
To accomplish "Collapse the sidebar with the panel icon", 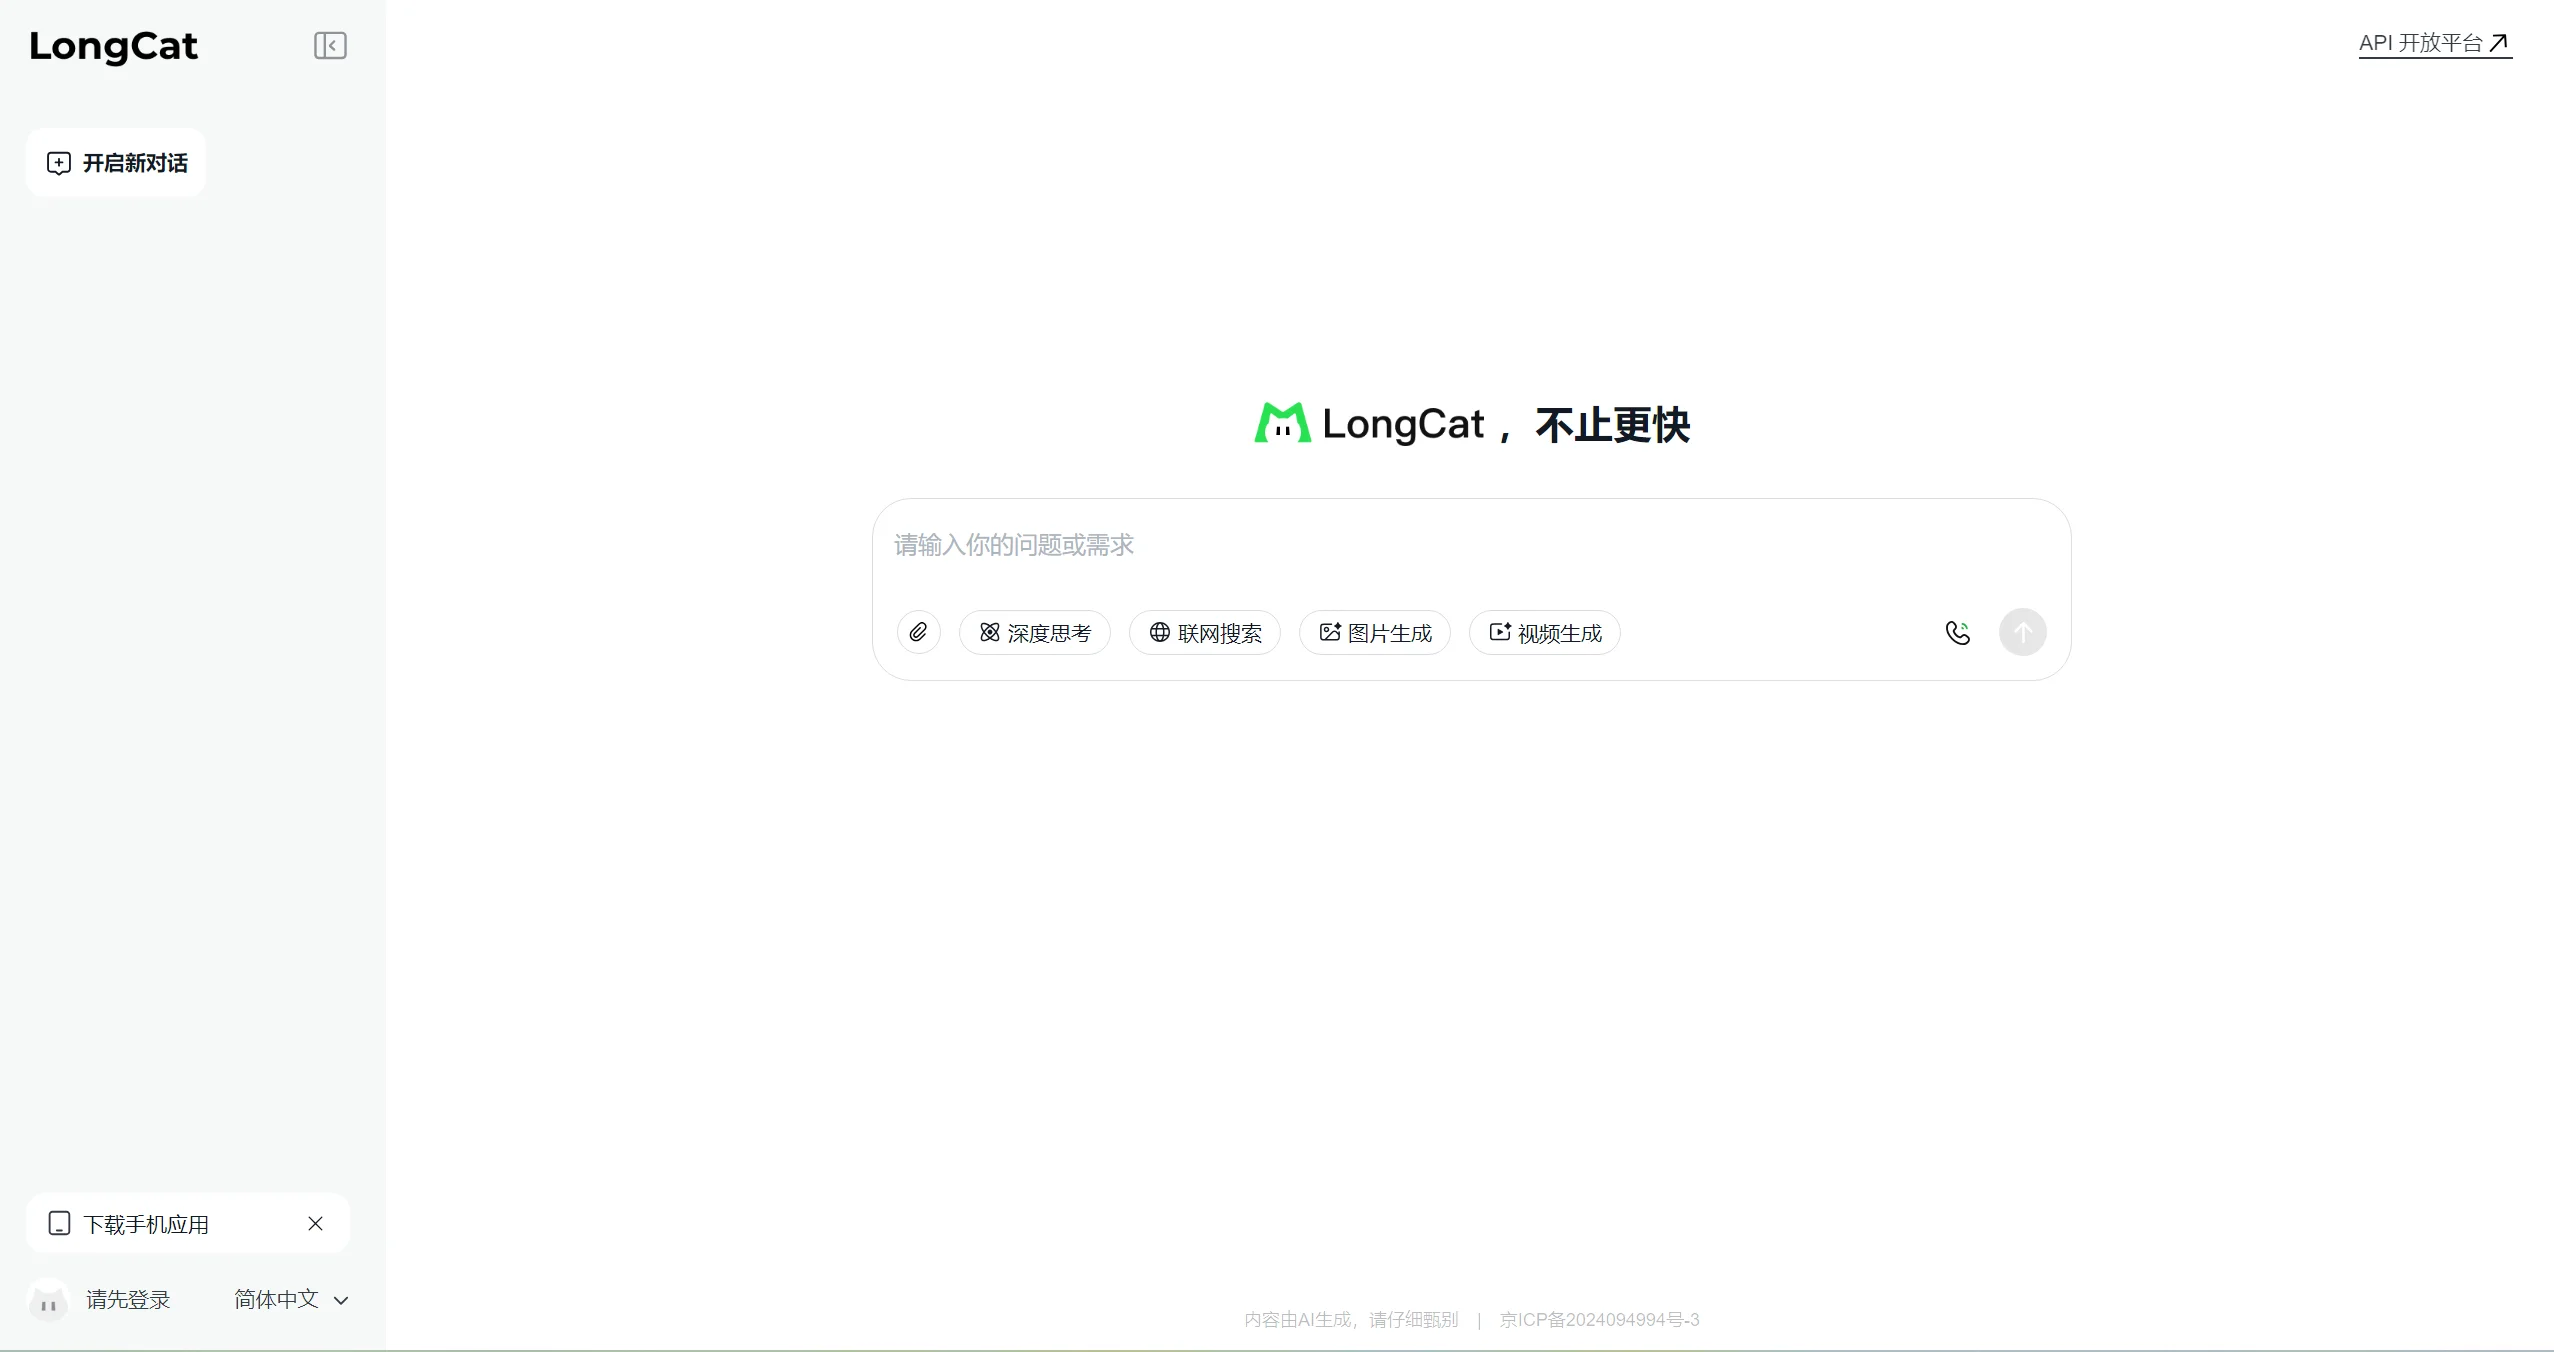I will click(330, 46).
